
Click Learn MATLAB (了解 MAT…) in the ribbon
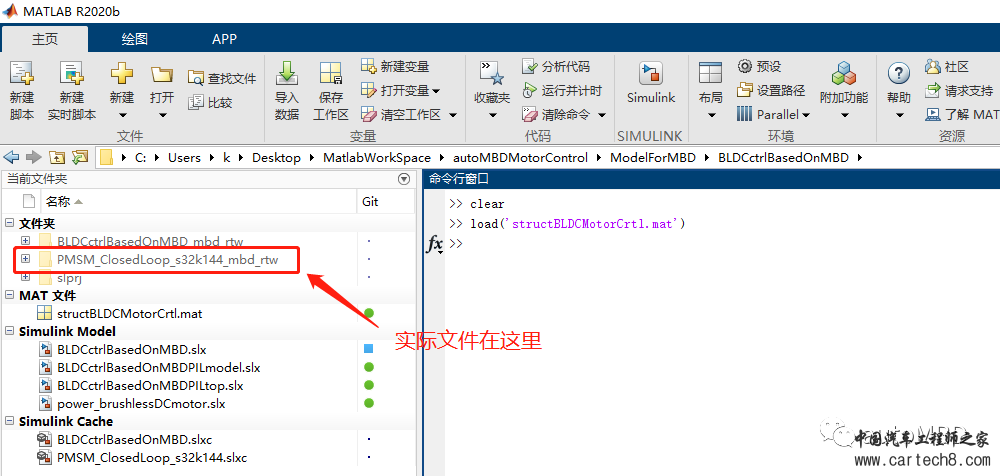point(962,115)
